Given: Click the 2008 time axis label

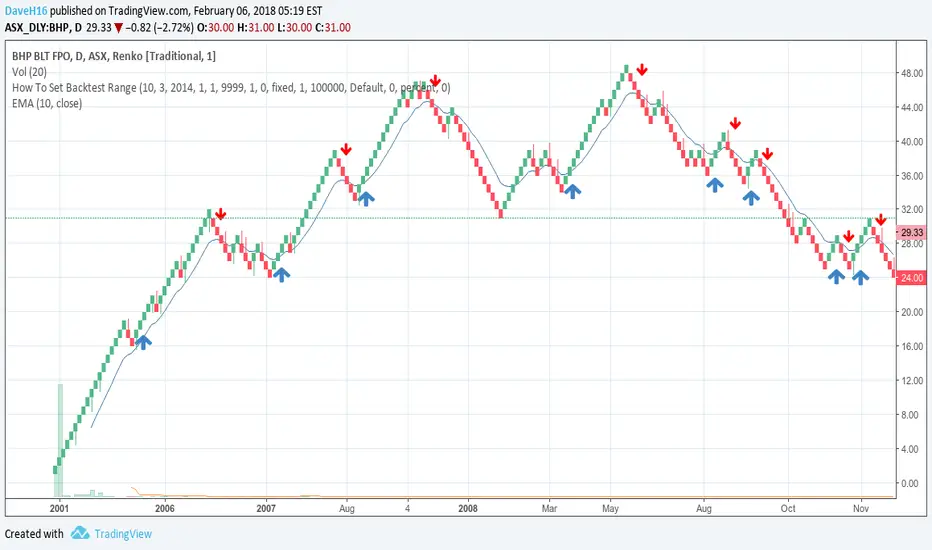Looking at the screenshot, I should (x=468, y=508).
